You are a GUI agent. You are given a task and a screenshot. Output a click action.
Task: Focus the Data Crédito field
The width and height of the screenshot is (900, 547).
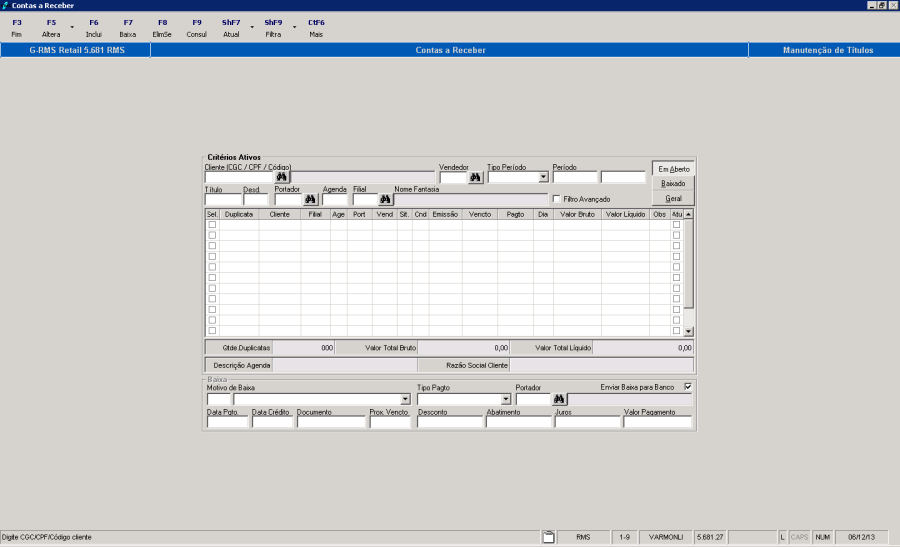click(x=272, y=422)
